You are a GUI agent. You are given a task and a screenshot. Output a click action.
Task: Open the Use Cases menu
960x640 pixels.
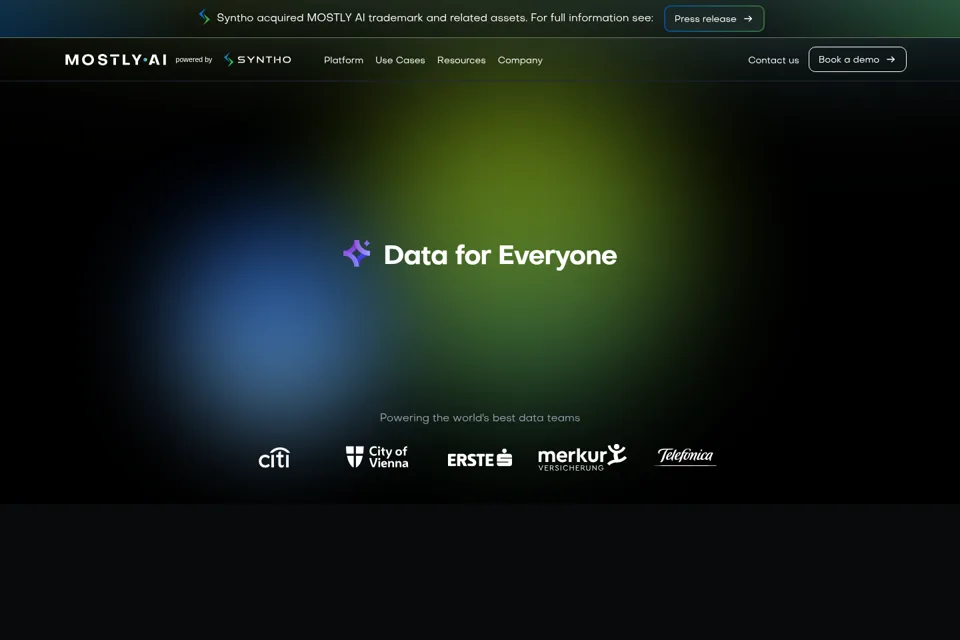pos(400,60)
